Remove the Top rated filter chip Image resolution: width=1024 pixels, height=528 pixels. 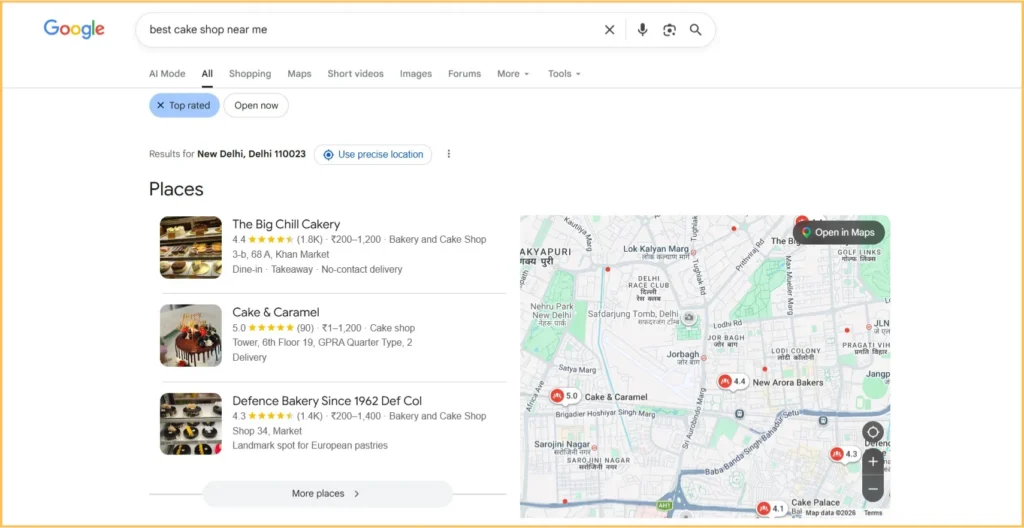click(x=161, y=105)
